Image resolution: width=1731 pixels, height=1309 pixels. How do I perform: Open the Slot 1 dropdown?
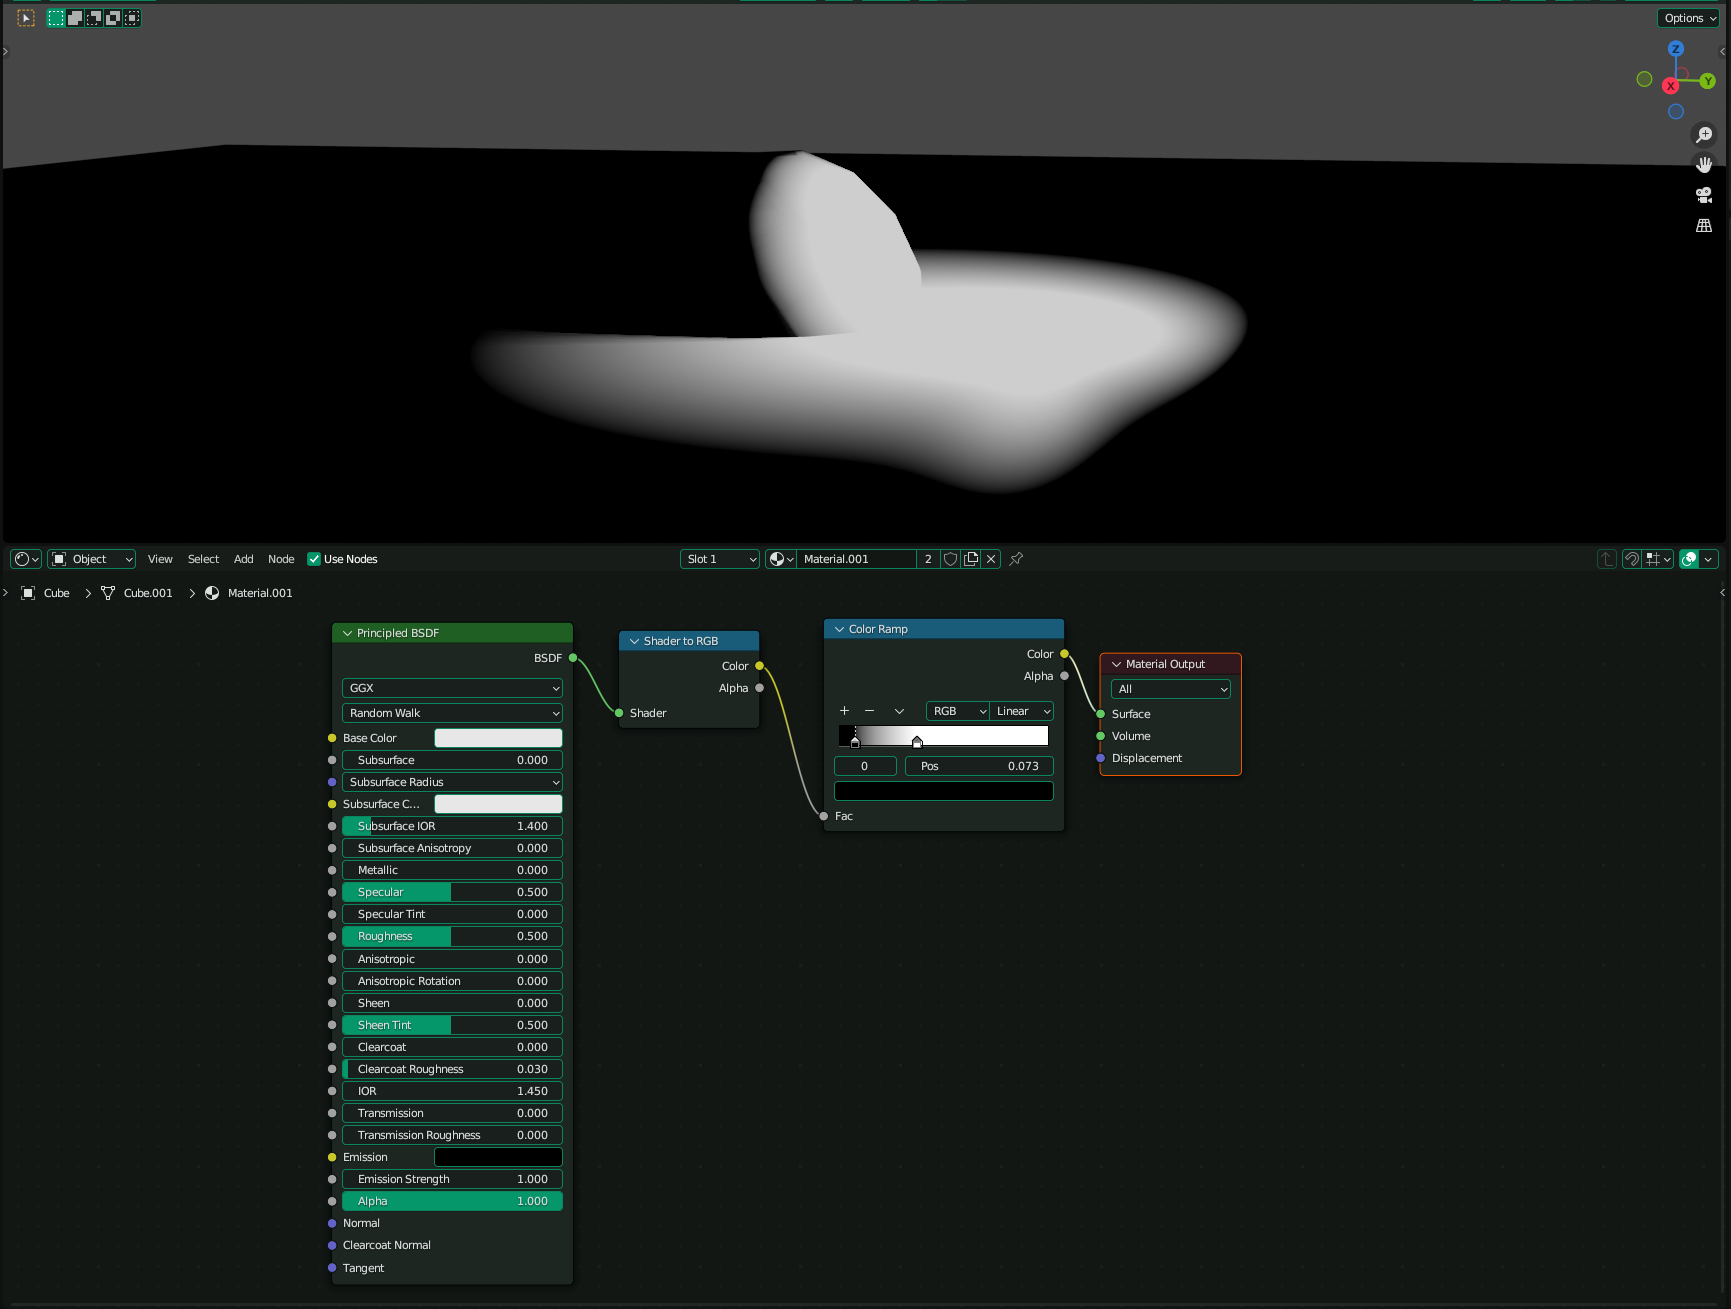pyautogui.click(x=720, y=559)
